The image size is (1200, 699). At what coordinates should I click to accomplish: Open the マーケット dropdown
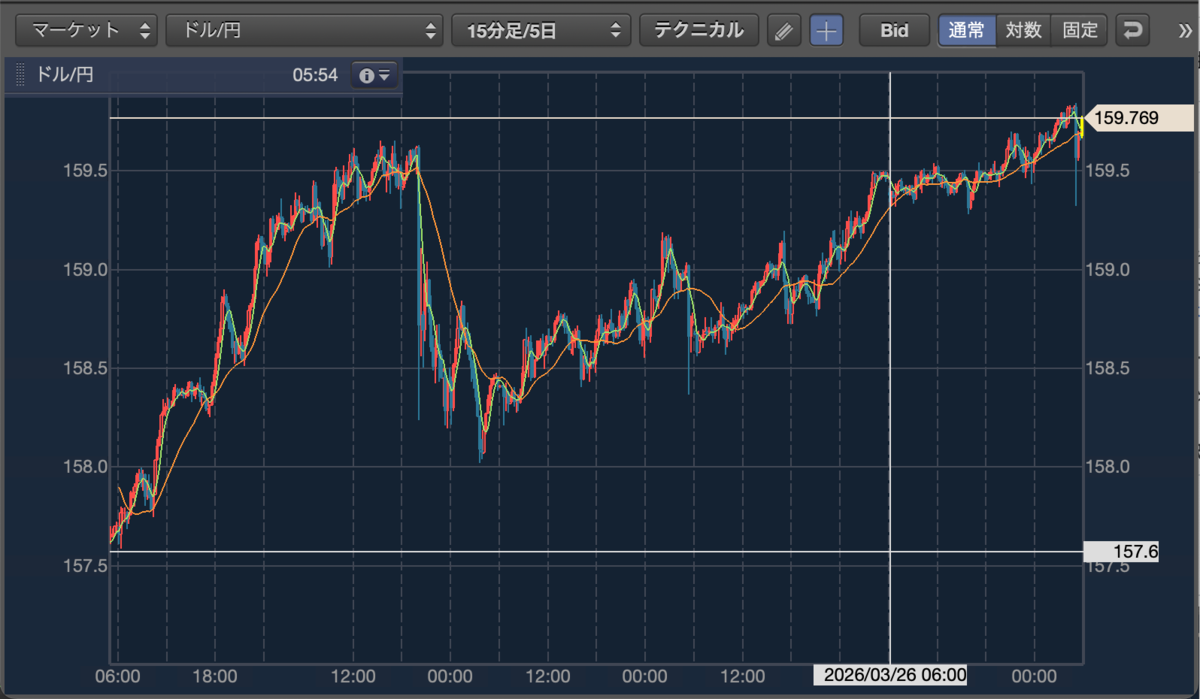tap(88, 30)
